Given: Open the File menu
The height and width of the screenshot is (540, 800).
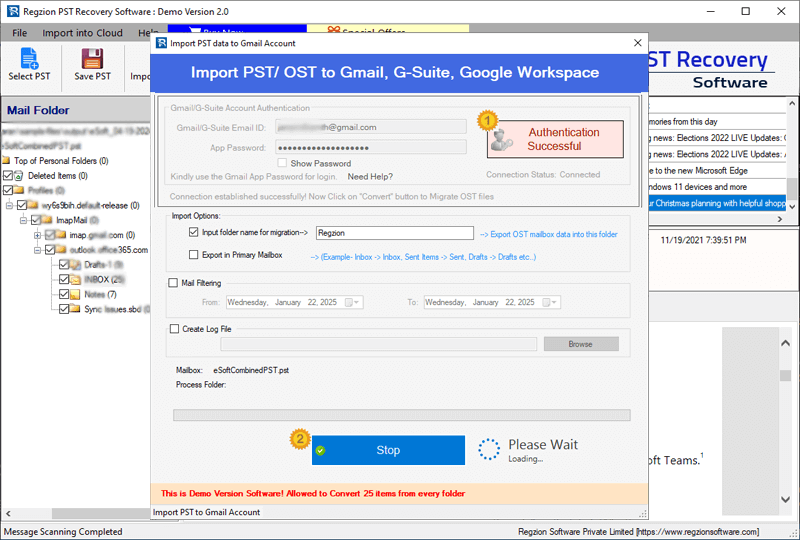Looking at the screenshot, I should click(19, 33).
